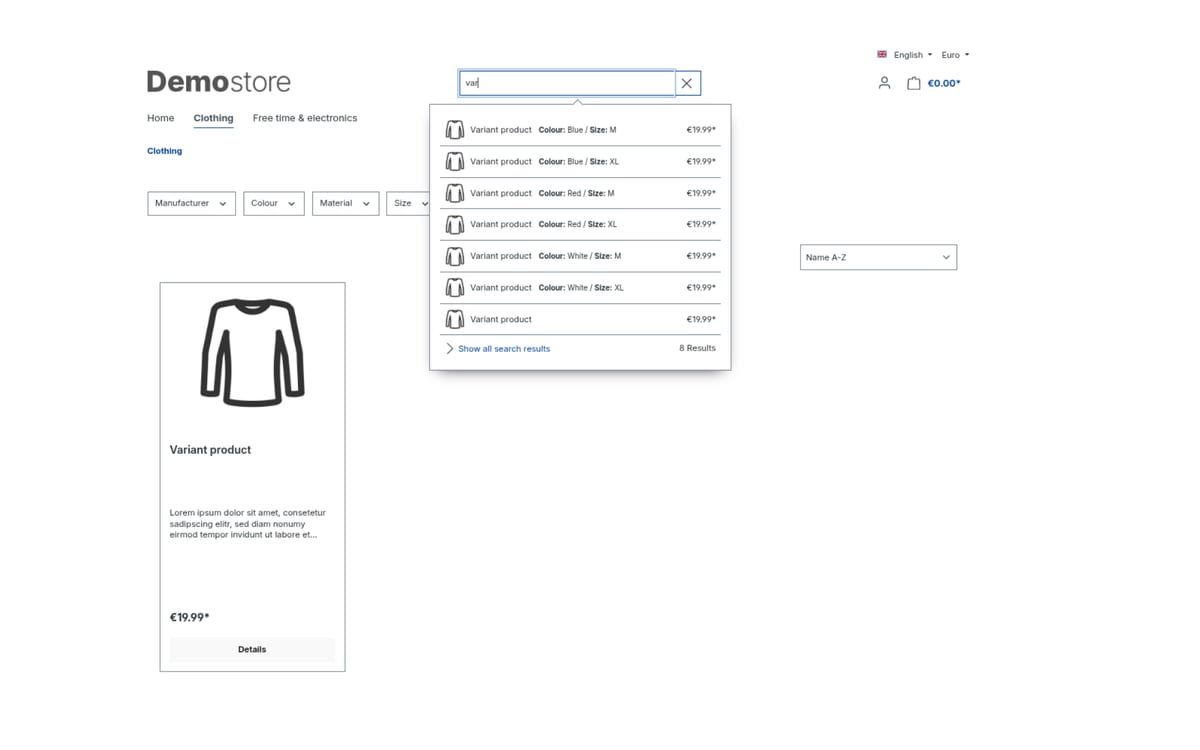This screenshot has width=1200, height=750.
Task: Select Variant product Colour: Blue / Size: M
Action: point(580,130)
